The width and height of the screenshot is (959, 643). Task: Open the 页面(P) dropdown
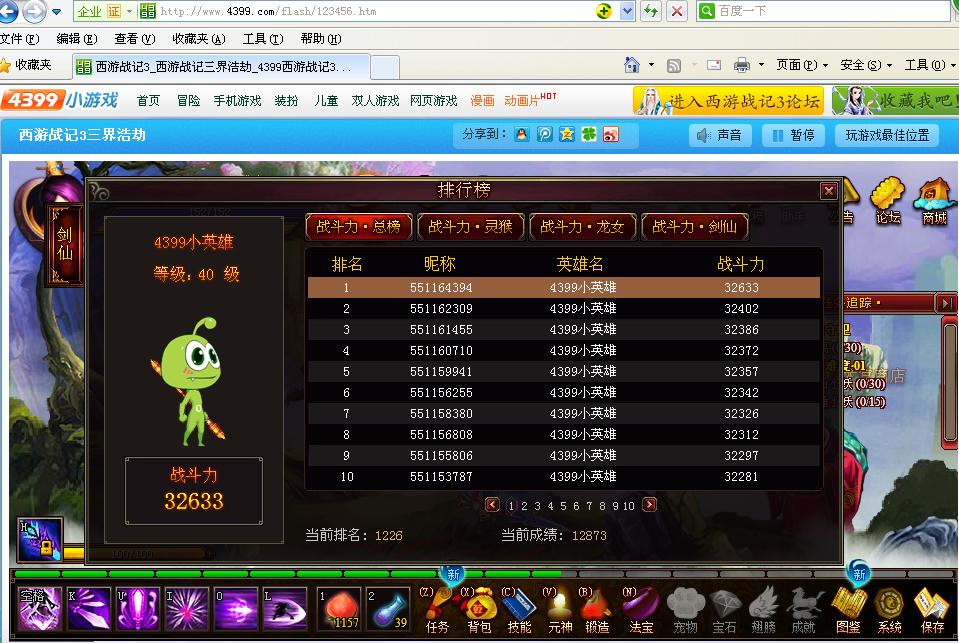click(802, 65)
